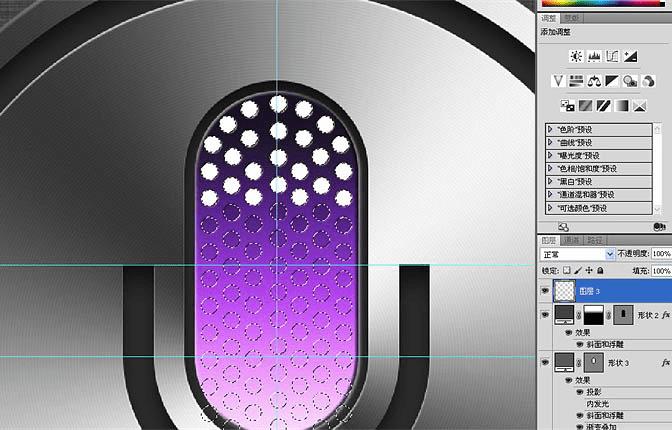Enable lock all (padlock icon)

point(600,271)
